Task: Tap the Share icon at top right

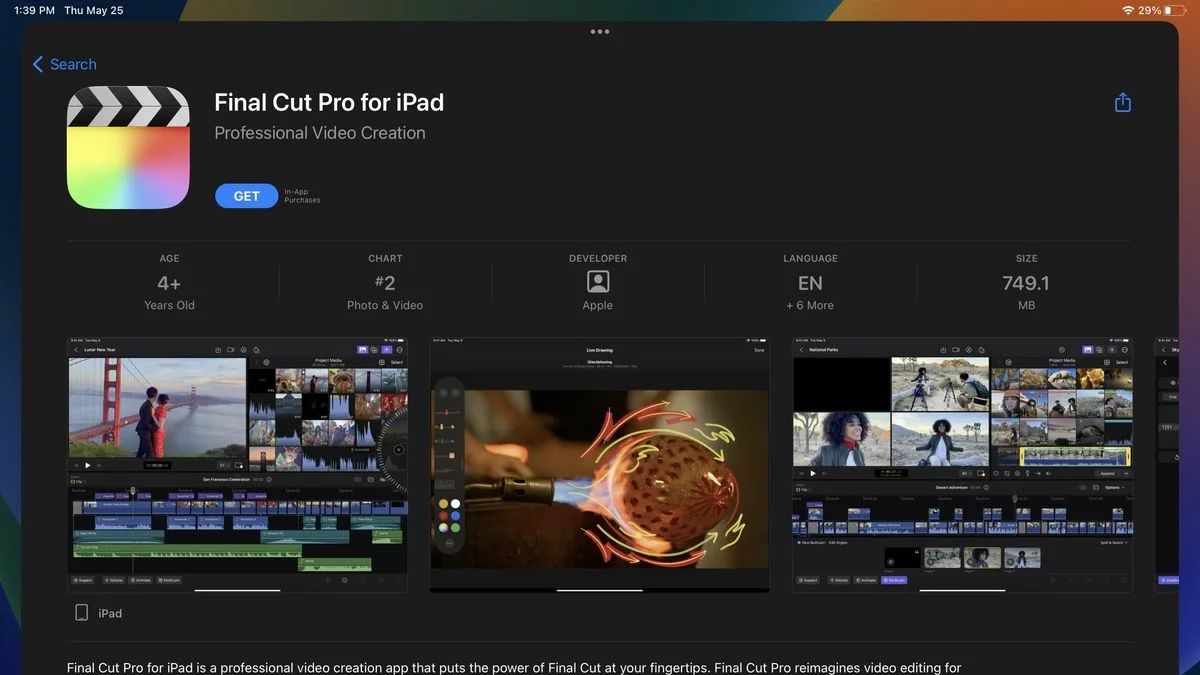Action: click(x=1122, y=102)
